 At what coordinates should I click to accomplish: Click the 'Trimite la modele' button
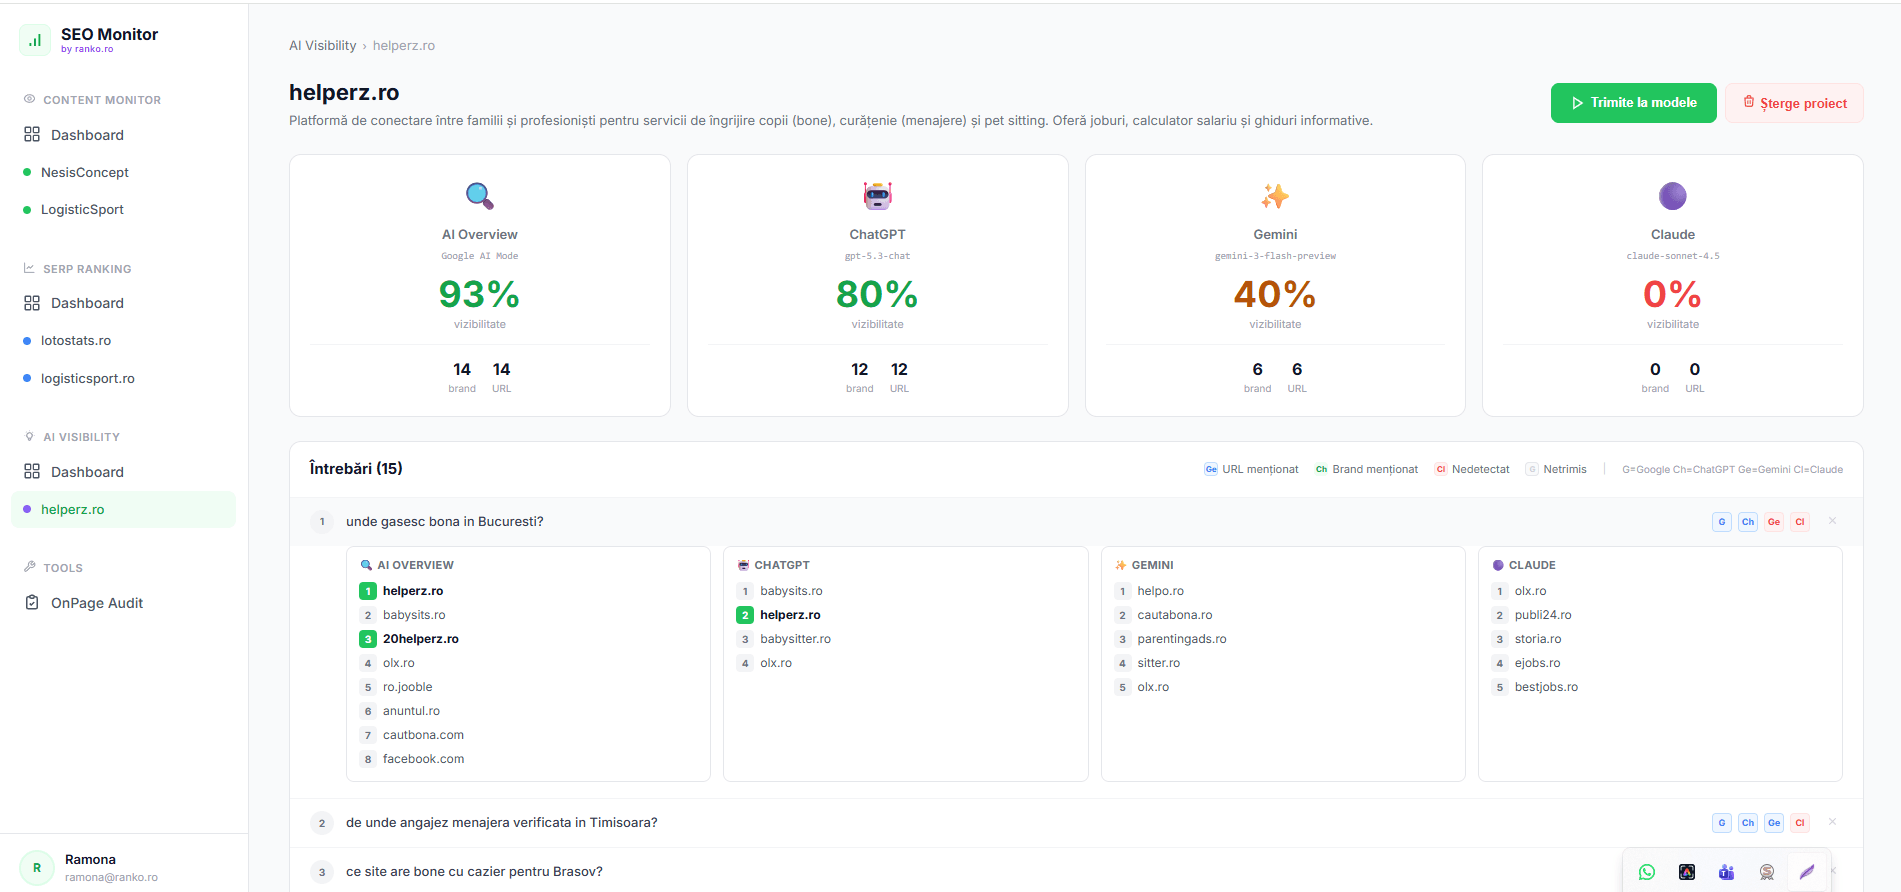(x=1633, y=103)
